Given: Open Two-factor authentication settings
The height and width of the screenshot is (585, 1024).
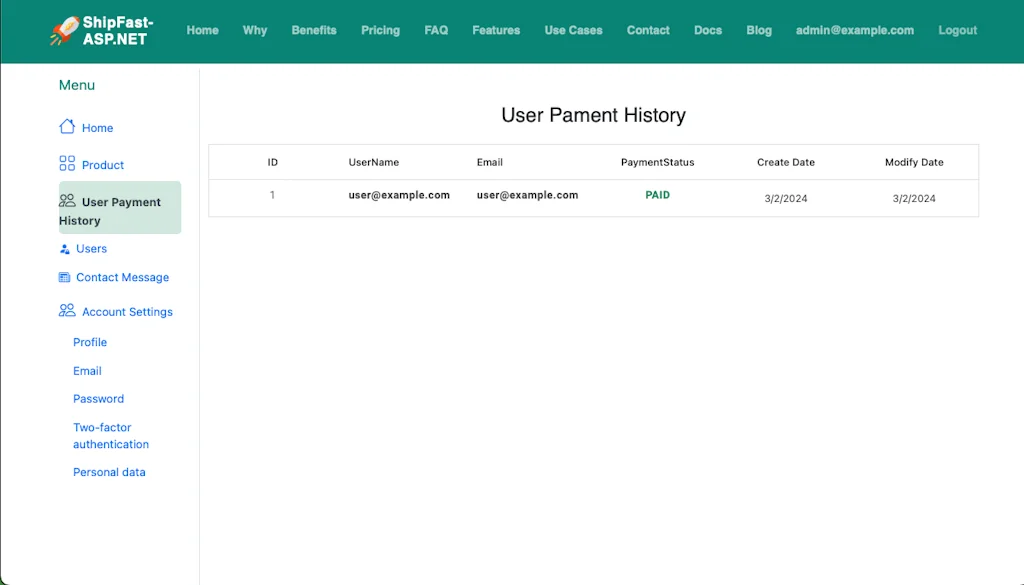Looking at the screenshot, I should point(110,435).
